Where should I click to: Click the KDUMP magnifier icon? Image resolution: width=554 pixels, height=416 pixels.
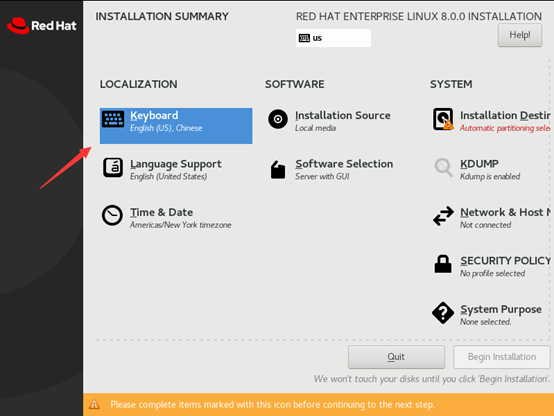pos(443,167)
